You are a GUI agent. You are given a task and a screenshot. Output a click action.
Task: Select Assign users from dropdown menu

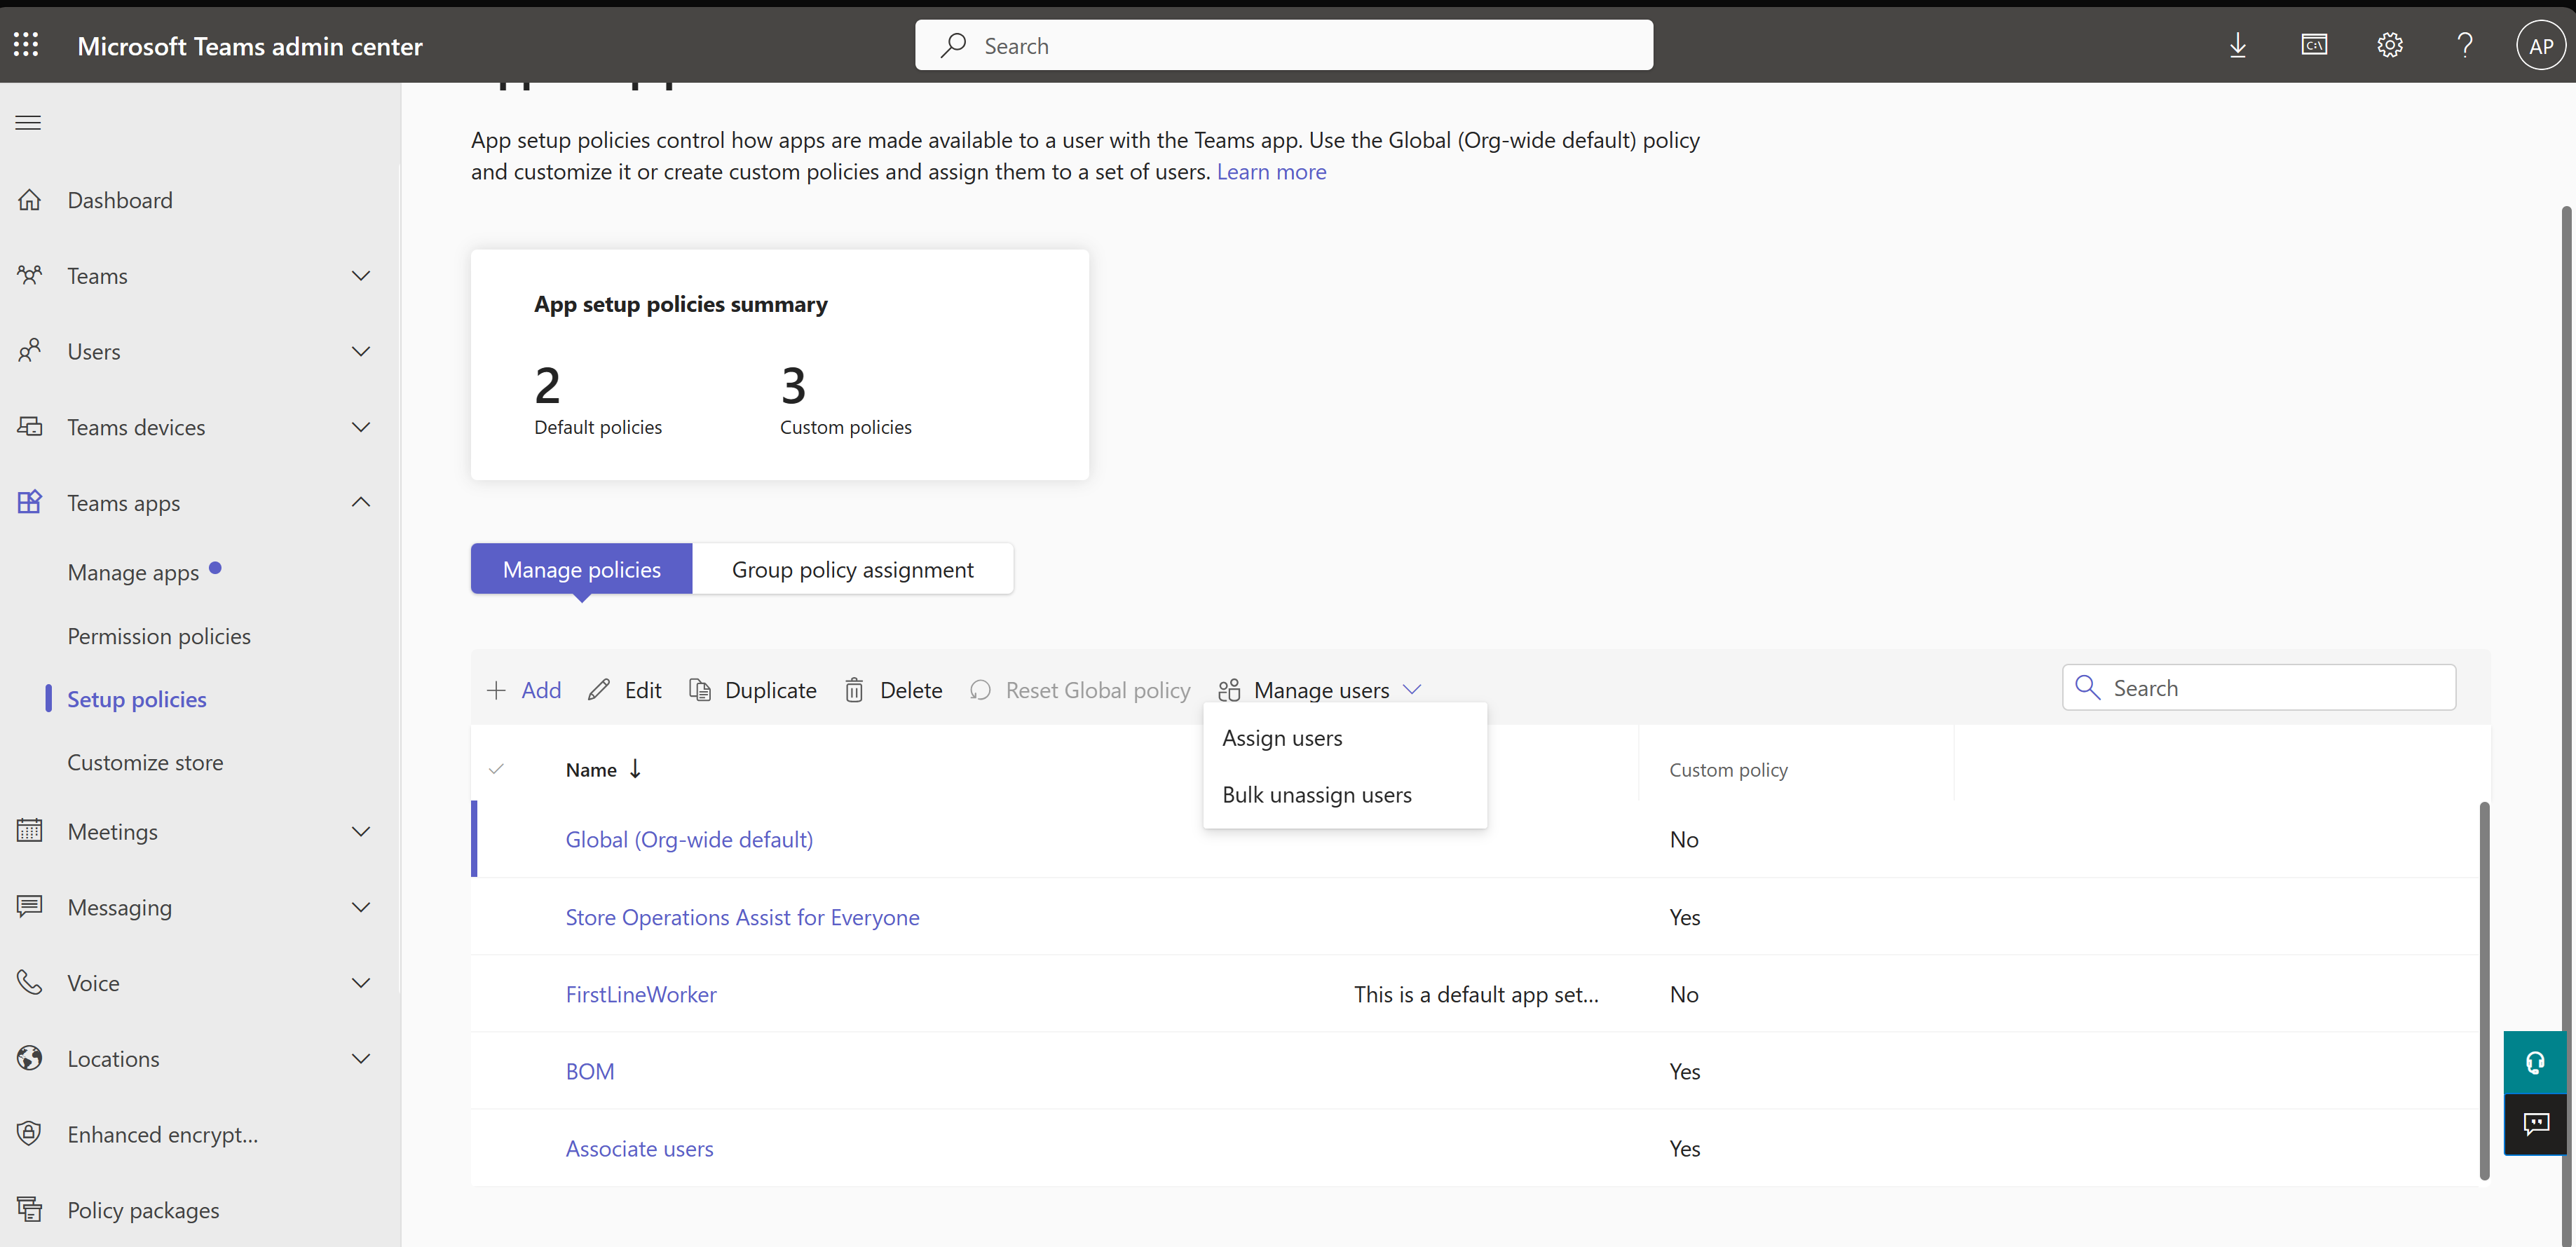(1280, 736)
